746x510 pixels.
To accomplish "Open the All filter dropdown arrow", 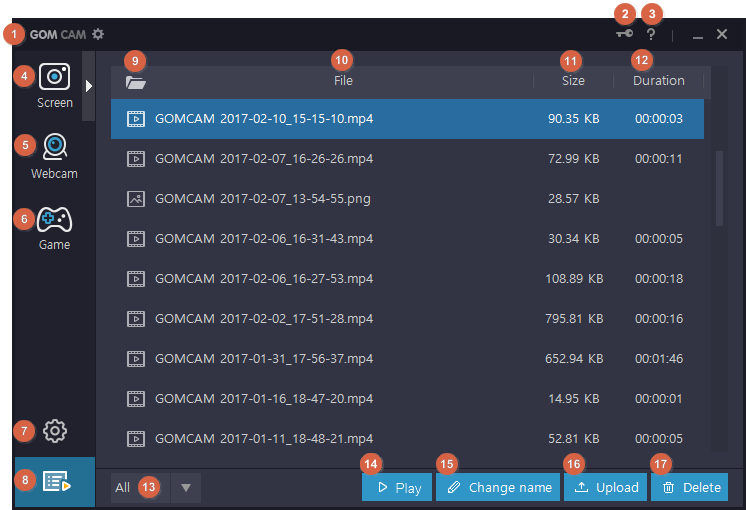I will point(186,488).
